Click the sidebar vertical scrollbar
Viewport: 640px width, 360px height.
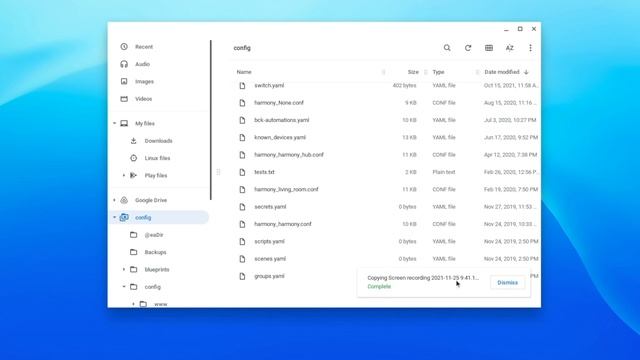(211, 120)
